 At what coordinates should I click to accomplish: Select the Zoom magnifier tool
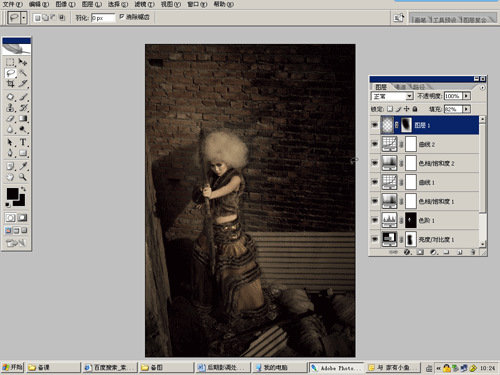coord(23,177)
